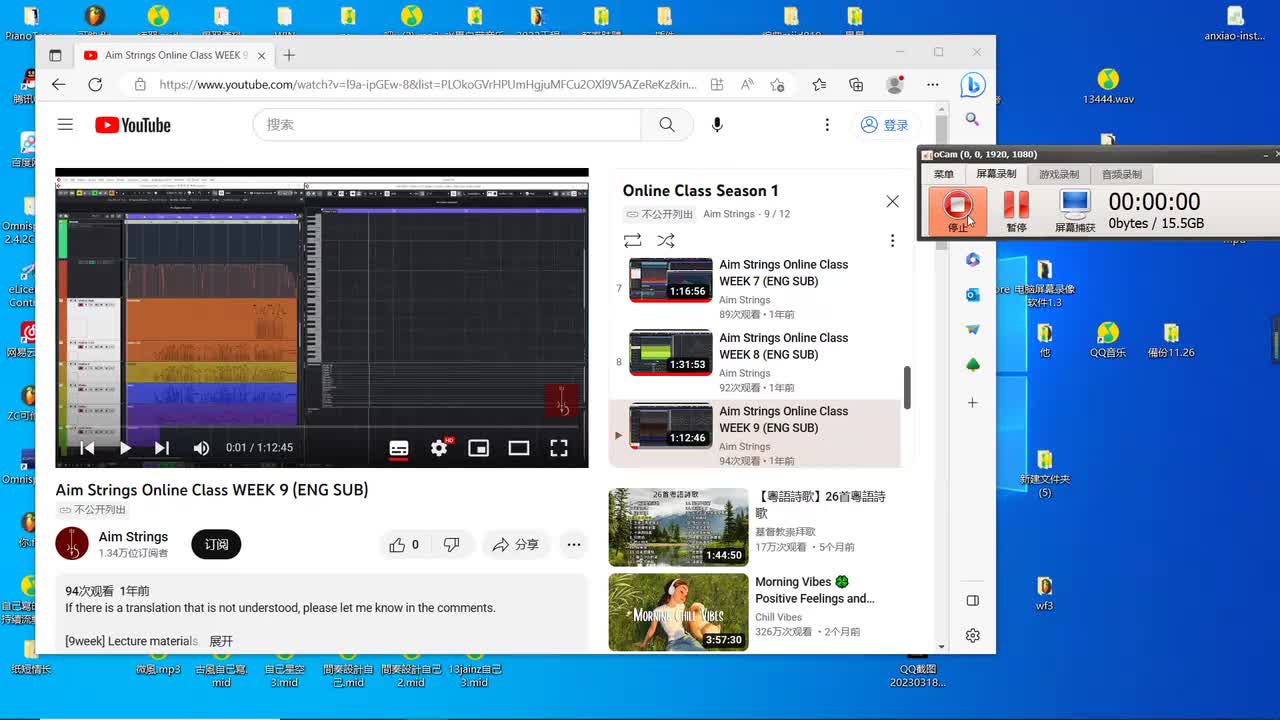Switch to oCam 游戏录制 tab

pos(1059,174)
